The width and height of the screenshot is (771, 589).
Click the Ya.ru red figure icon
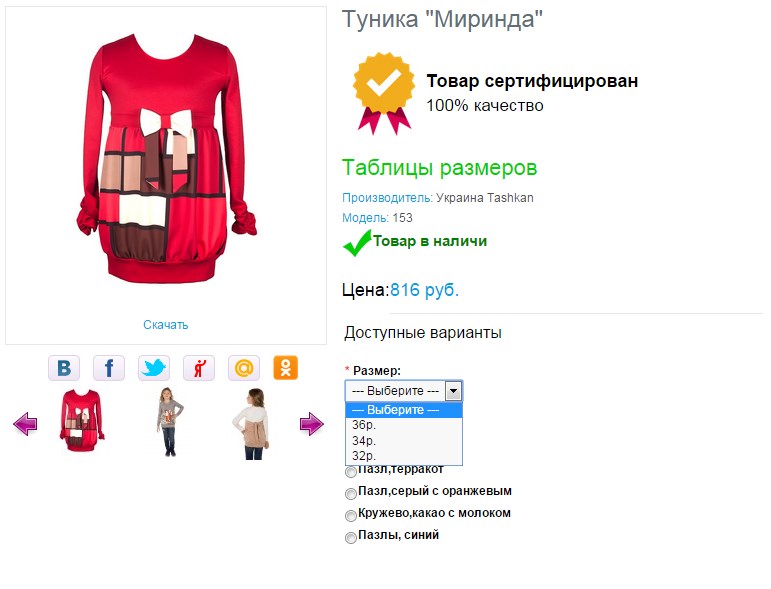(x=199, y=368)
